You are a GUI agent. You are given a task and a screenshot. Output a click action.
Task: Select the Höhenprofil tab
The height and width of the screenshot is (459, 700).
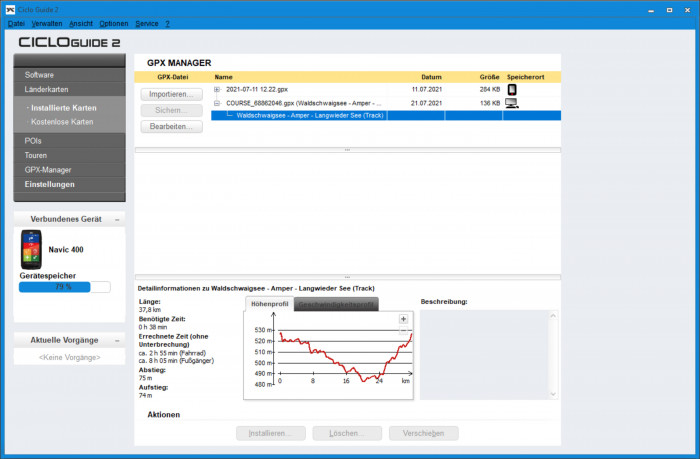tap(269, 304)
